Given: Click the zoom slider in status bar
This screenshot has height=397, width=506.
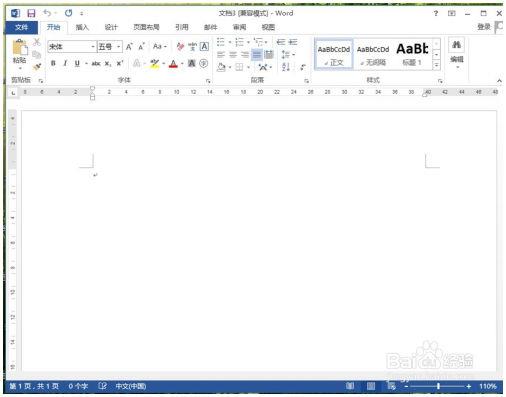Looking at the screenshot, I should [x=438, y=386].
